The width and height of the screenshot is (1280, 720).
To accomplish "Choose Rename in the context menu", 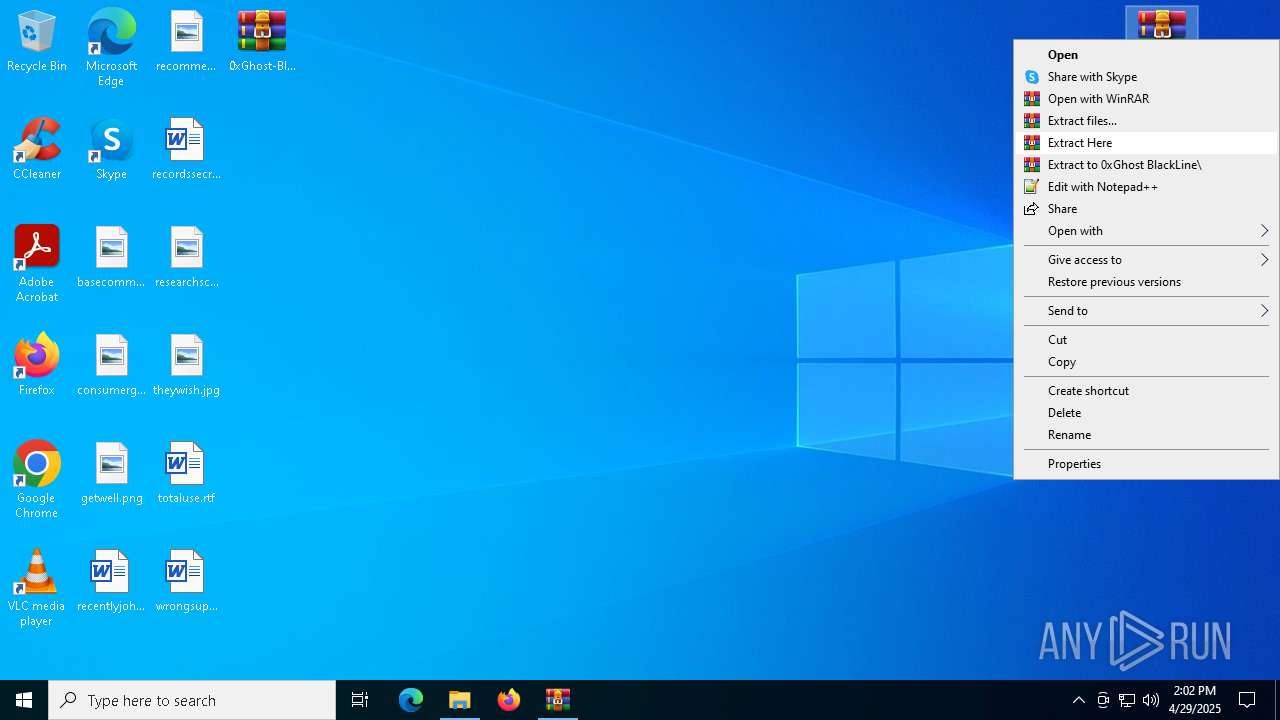I will 1146,435.
